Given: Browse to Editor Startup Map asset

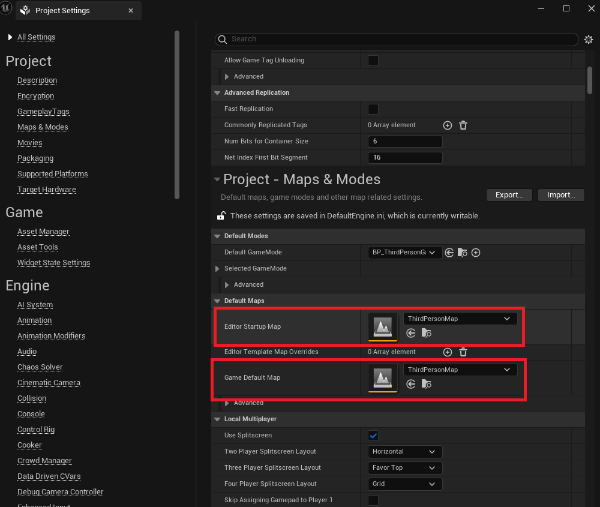Looking at the screenshot, I should 426,333.
